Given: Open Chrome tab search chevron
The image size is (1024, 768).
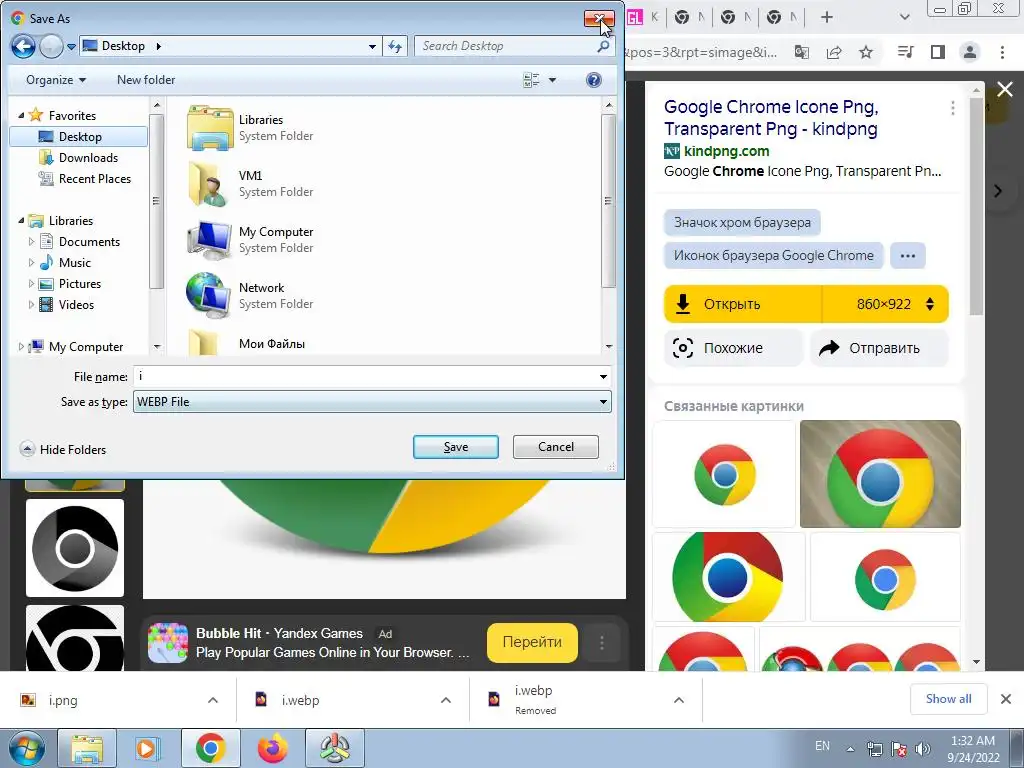Looking at the screenshot, I should (x=904, y=18).
